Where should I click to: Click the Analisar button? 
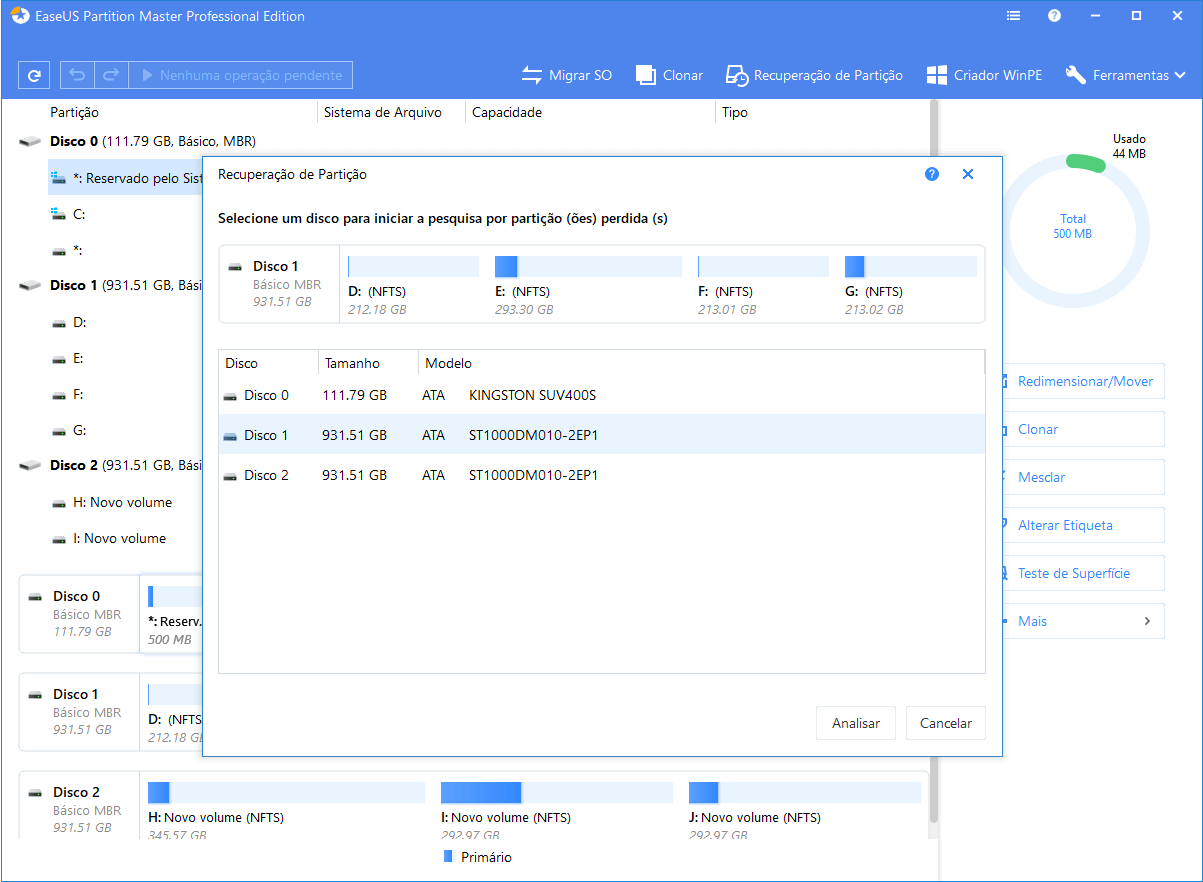tap(856, 723)
